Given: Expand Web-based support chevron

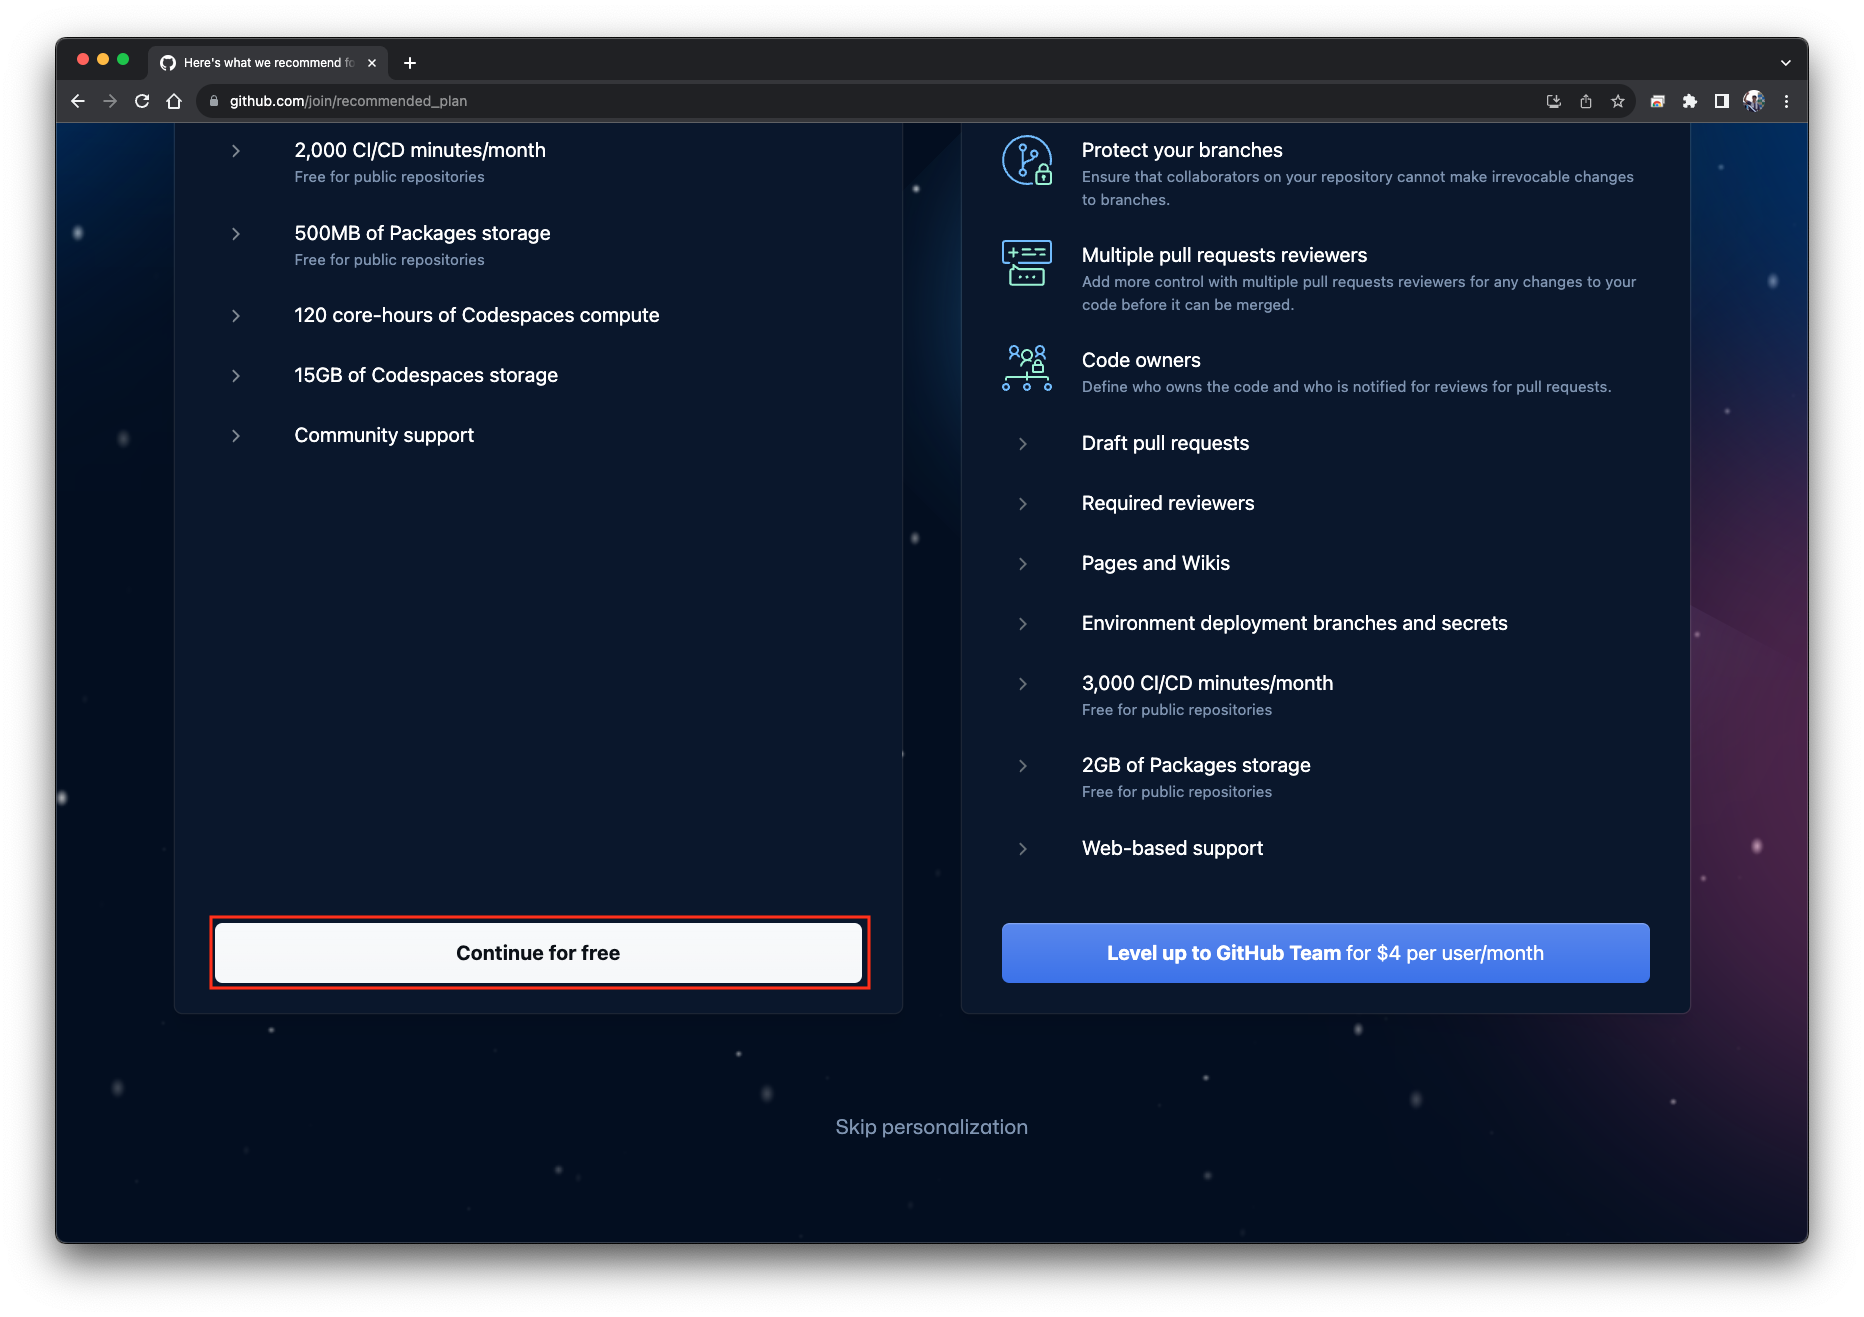Looking at the screenshot, I should (x=1023, y=849).
